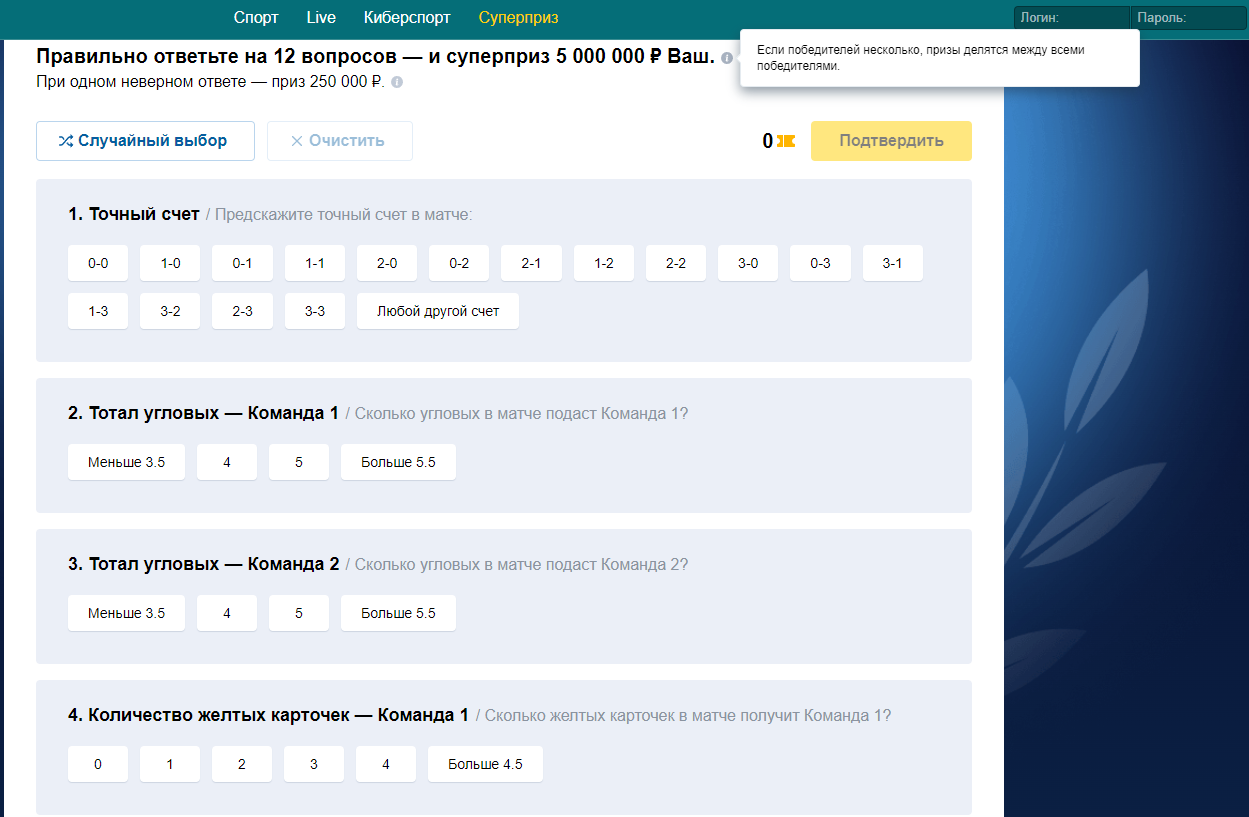Choose Меньше 3.5 corners for Команда 1
Image resolution: width=1249 pixels, height=817 pixels.
pos(126,462)
